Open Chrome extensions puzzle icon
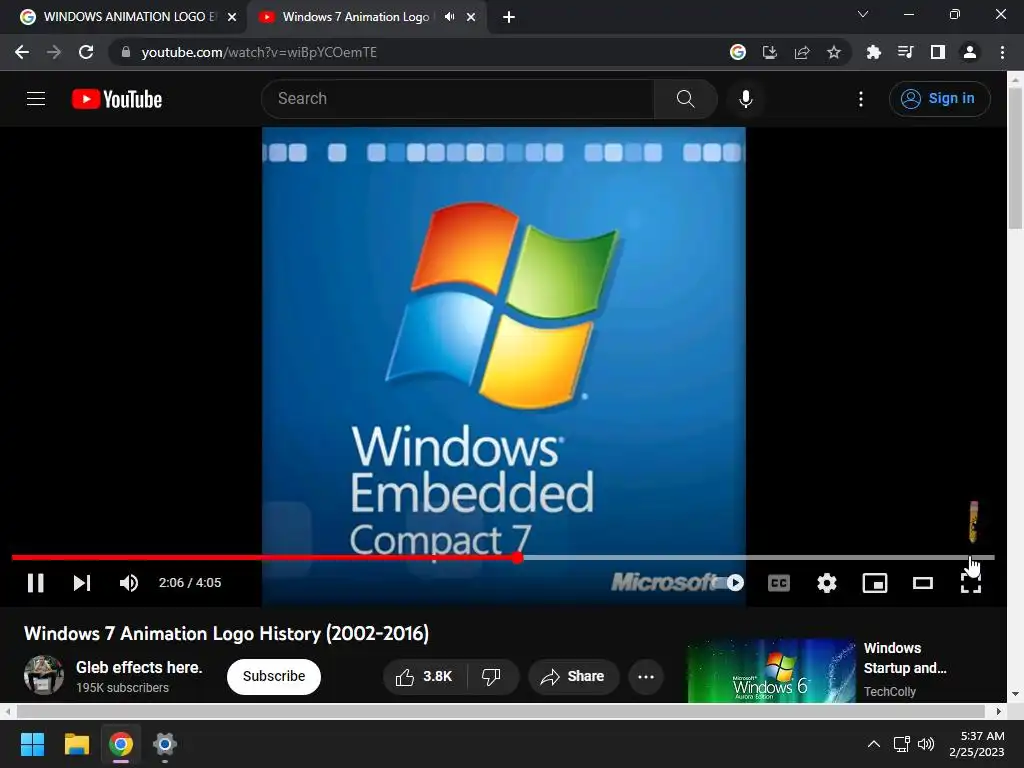1024x768 pixels. (873, 52)
